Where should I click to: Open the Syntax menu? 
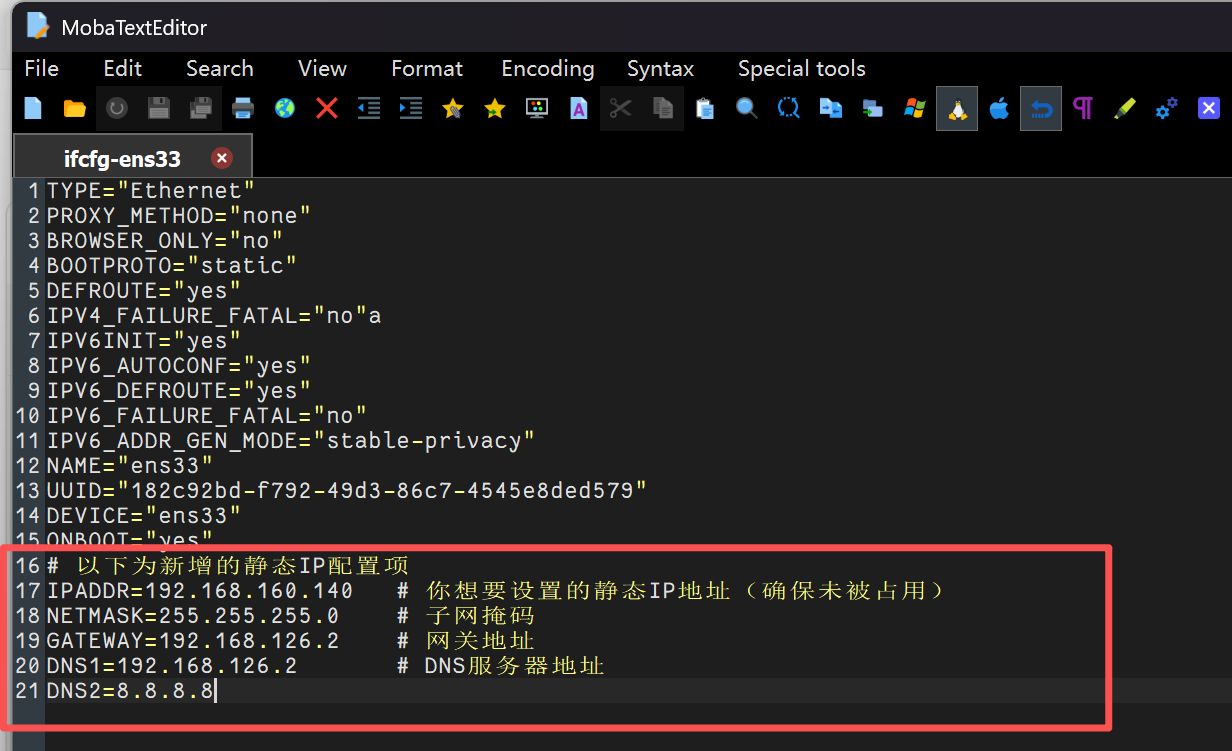[x=661, y=69]
